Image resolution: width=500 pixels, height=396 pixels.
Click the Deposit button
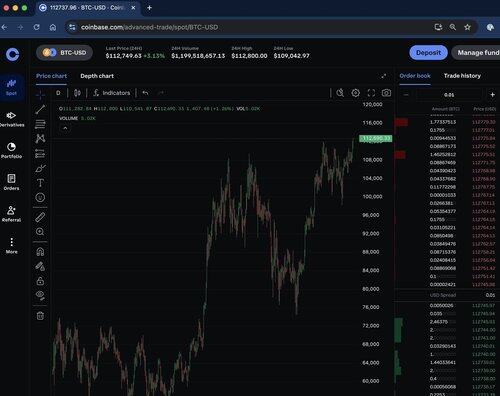[428, 53]
